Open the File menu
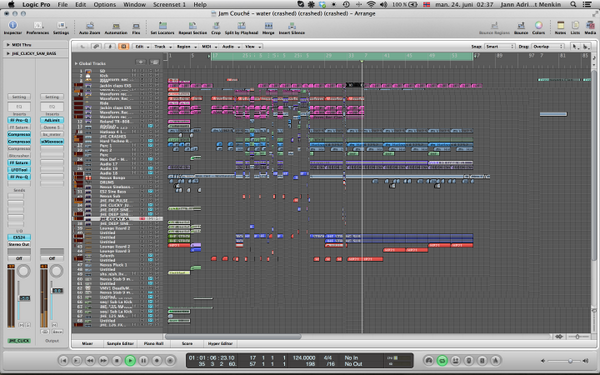 coord(62,5)
